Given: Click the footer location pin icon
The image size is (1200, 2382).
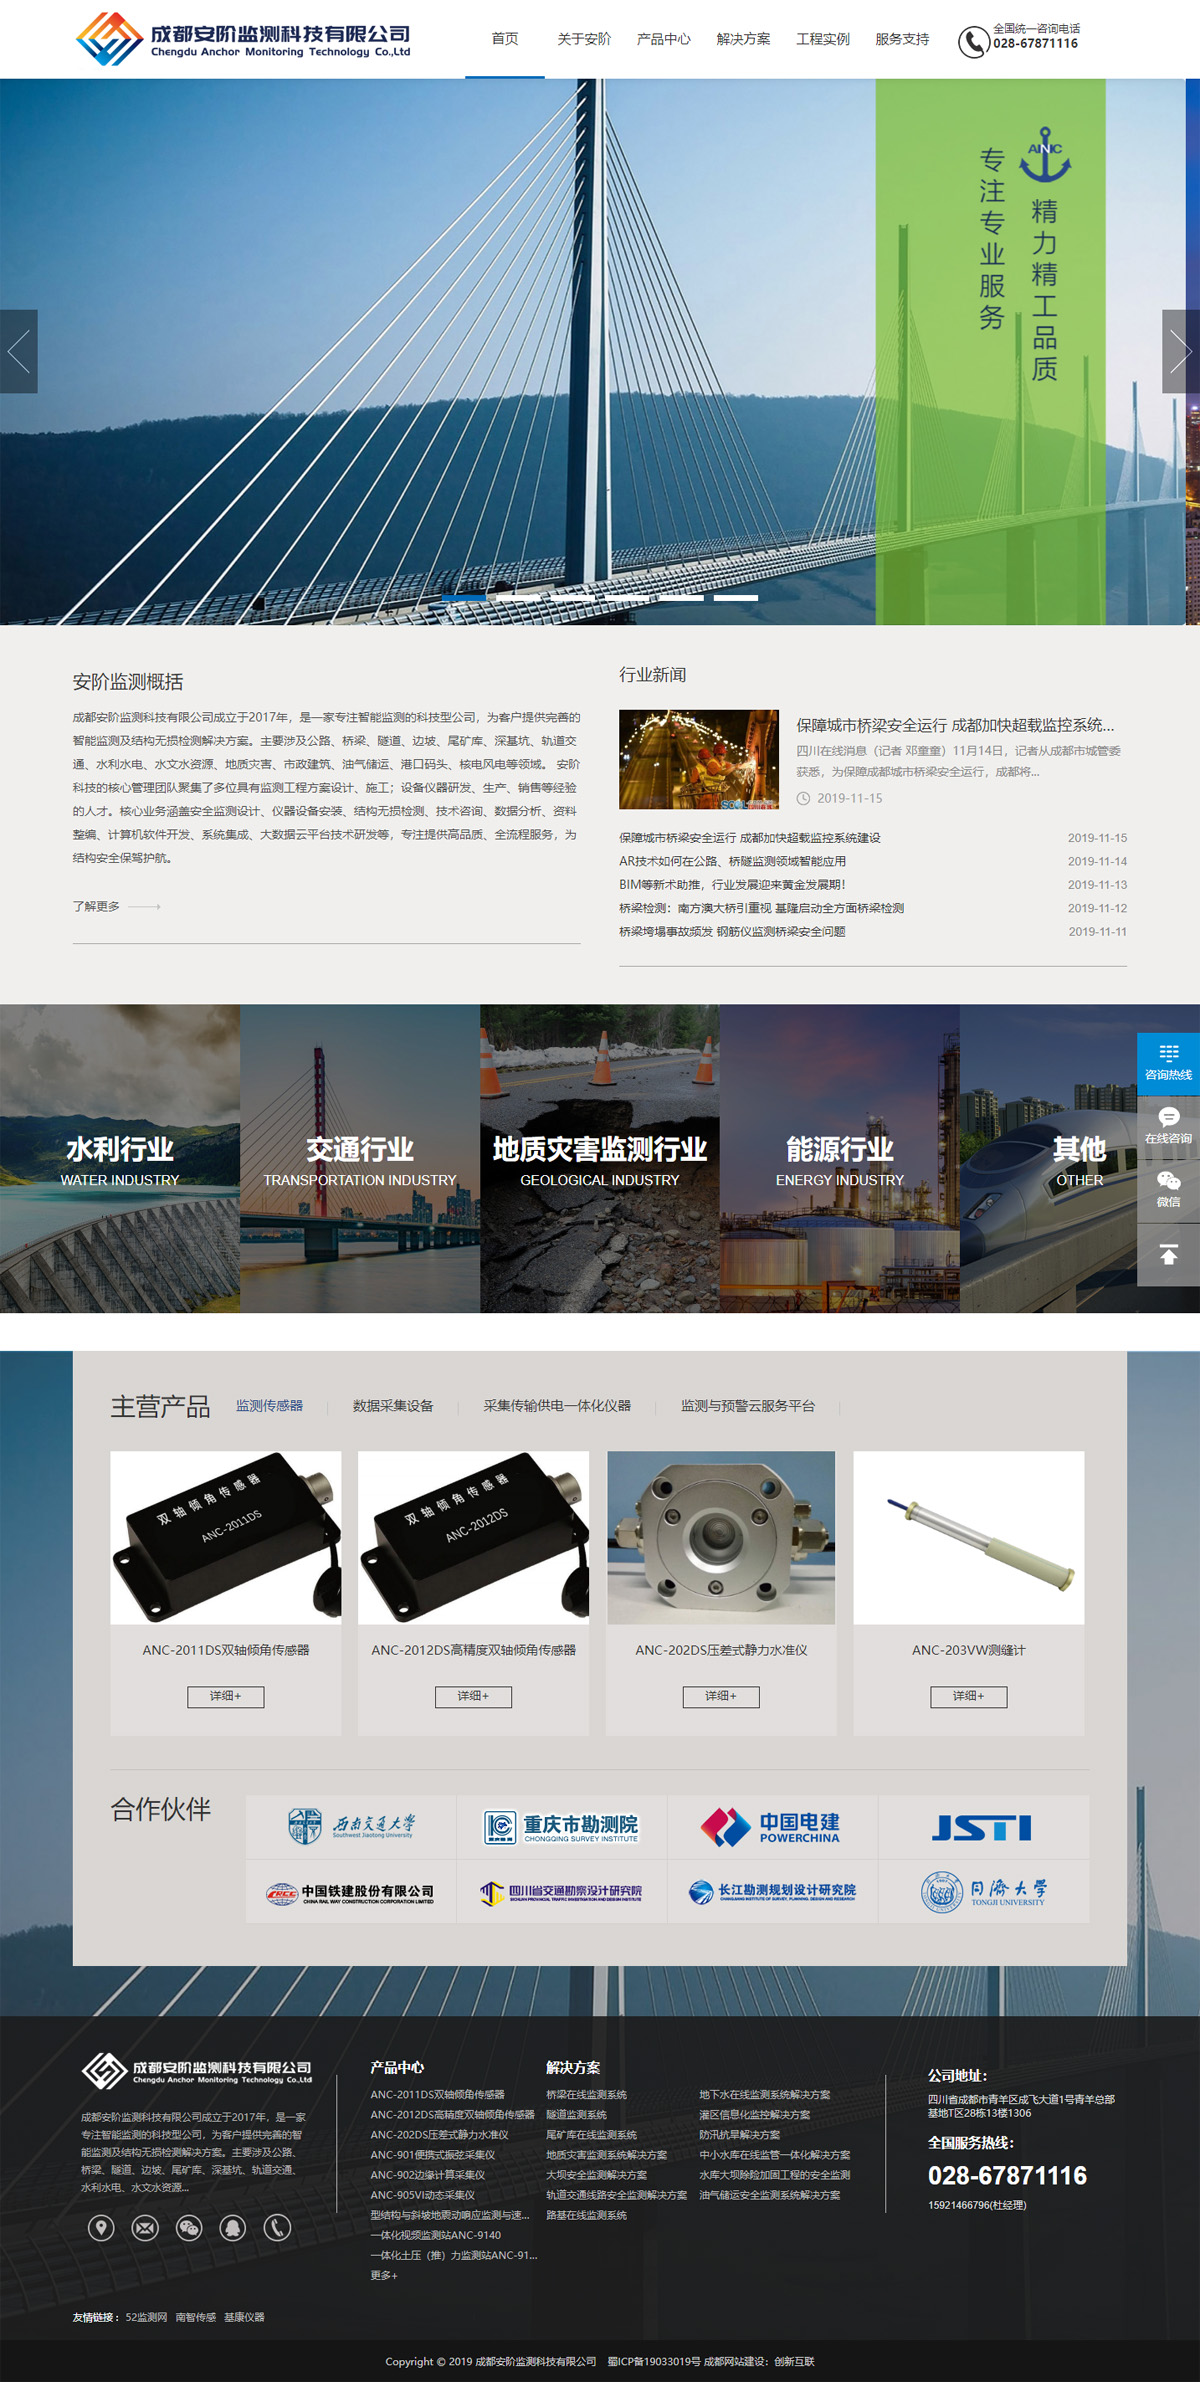Looking at the screenshot, I should coord(101,2227).
